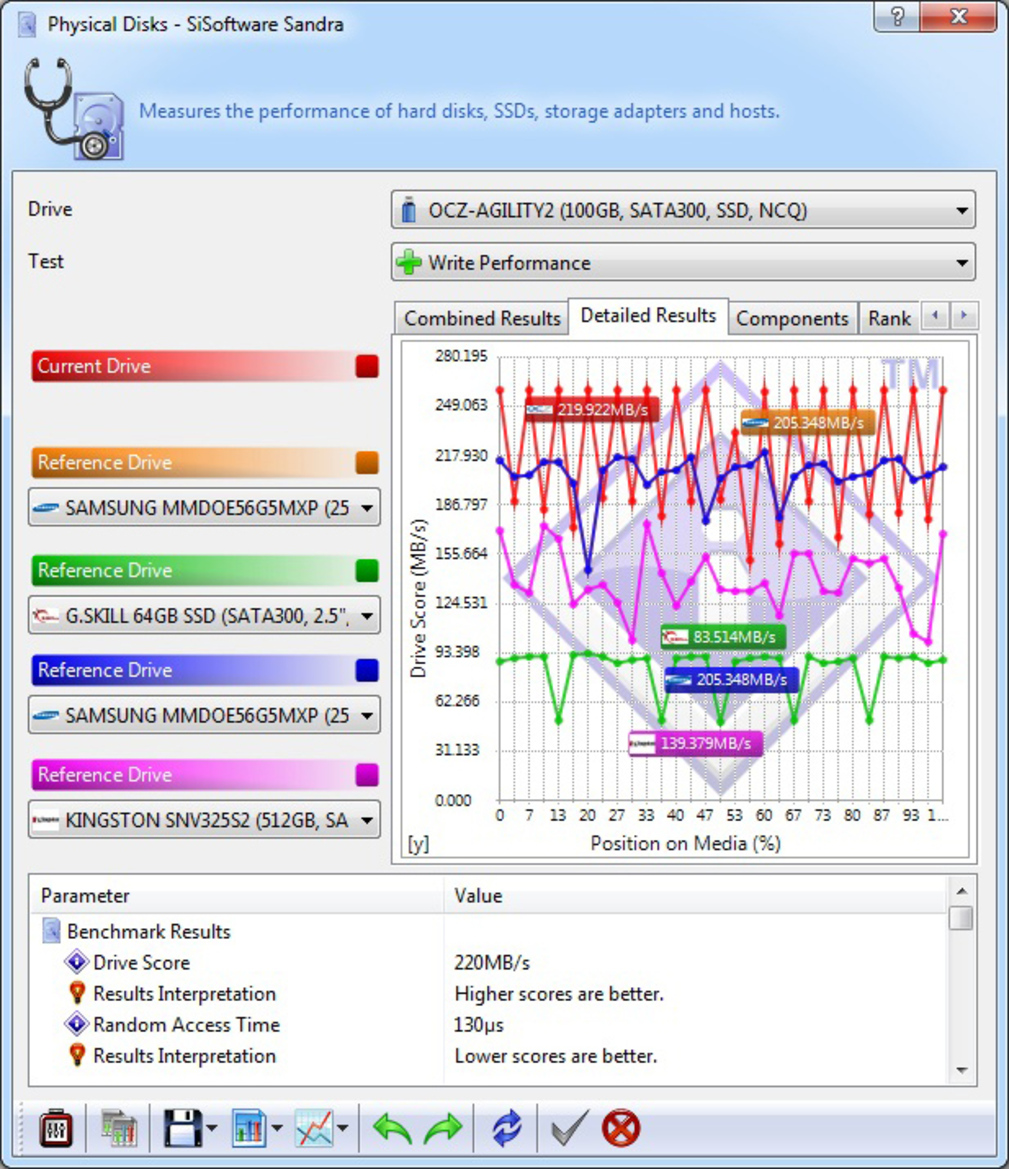Click the Drive Score diamond icon
Viewport: 1009px width, 1169px height.
(76, 962)
